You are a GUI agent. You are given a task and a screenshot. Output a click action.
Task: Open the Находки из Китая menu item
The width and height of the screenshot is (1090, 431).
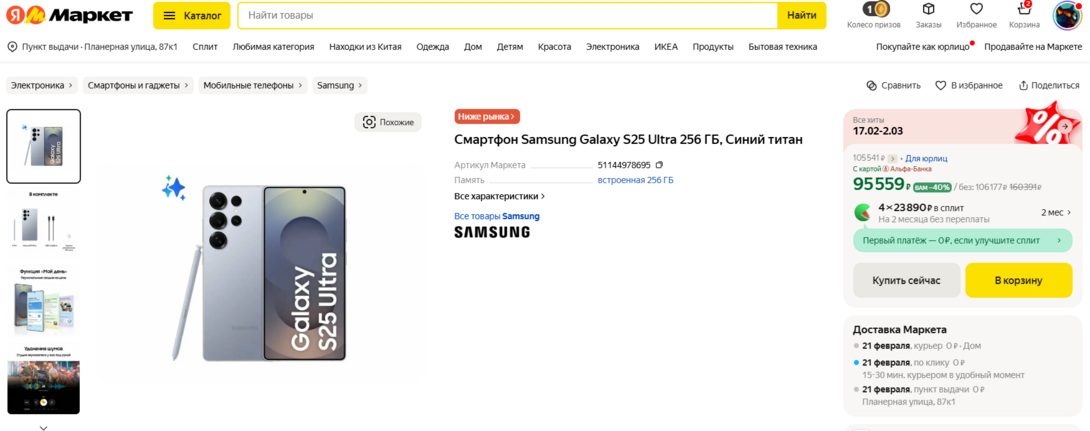(365, 47)
